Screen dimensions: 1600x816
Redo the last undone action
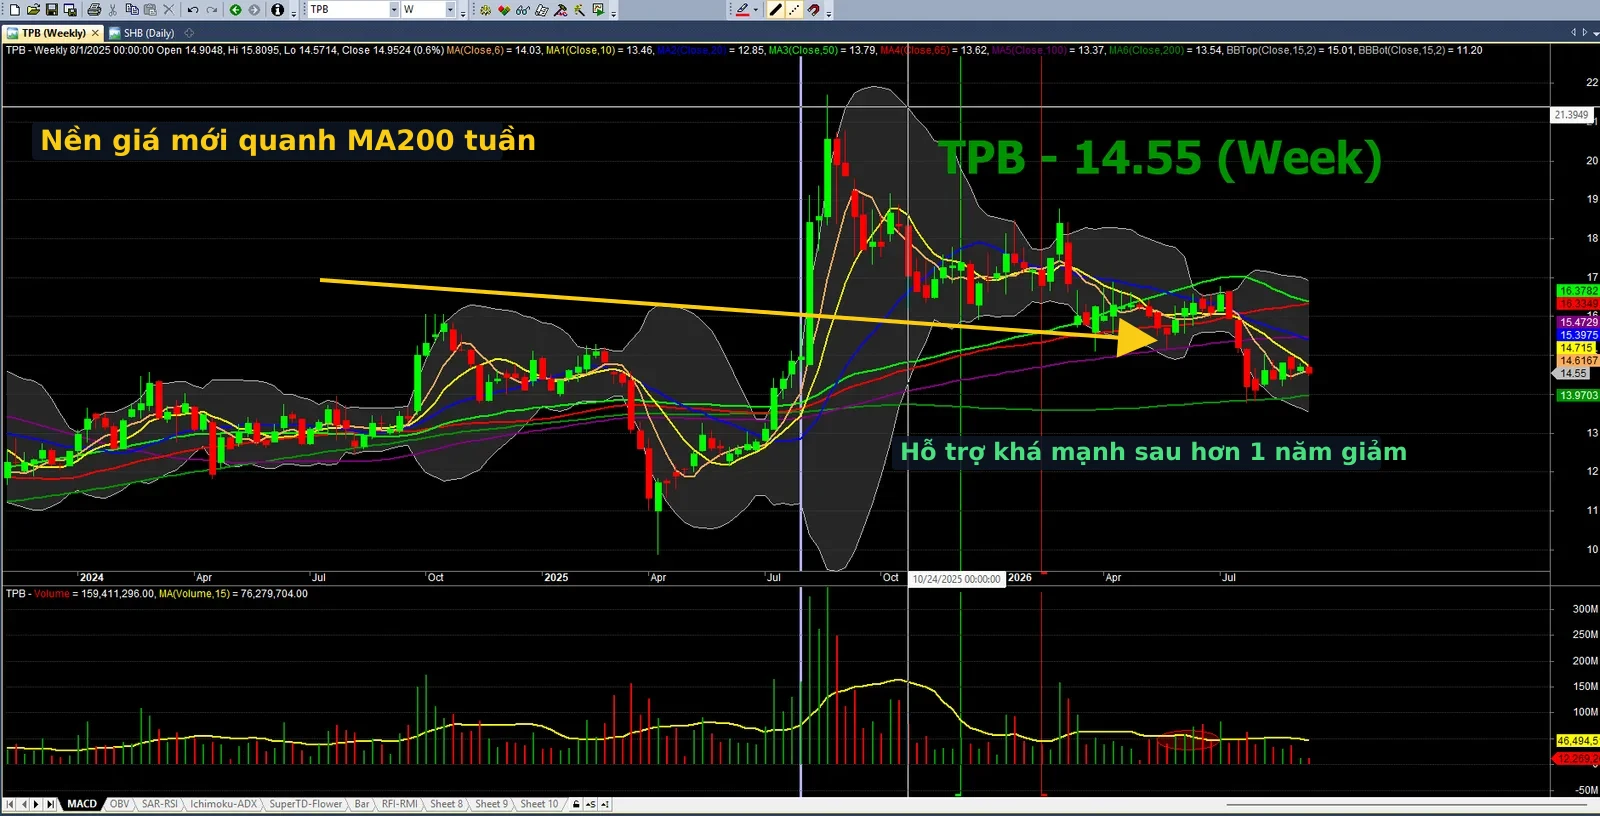click(x=212, y=10)
